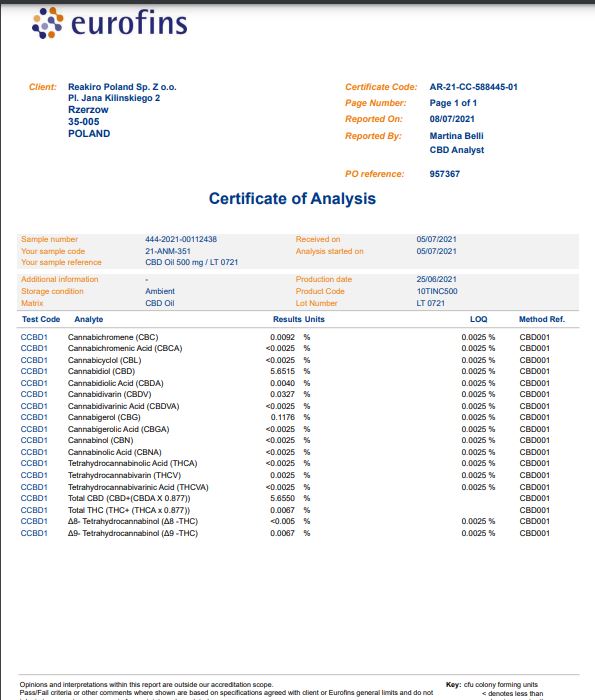595x700 pixels.
Task: Click analyte 'Cannabidivarin (CBDV)'
Action: [109, 395]
